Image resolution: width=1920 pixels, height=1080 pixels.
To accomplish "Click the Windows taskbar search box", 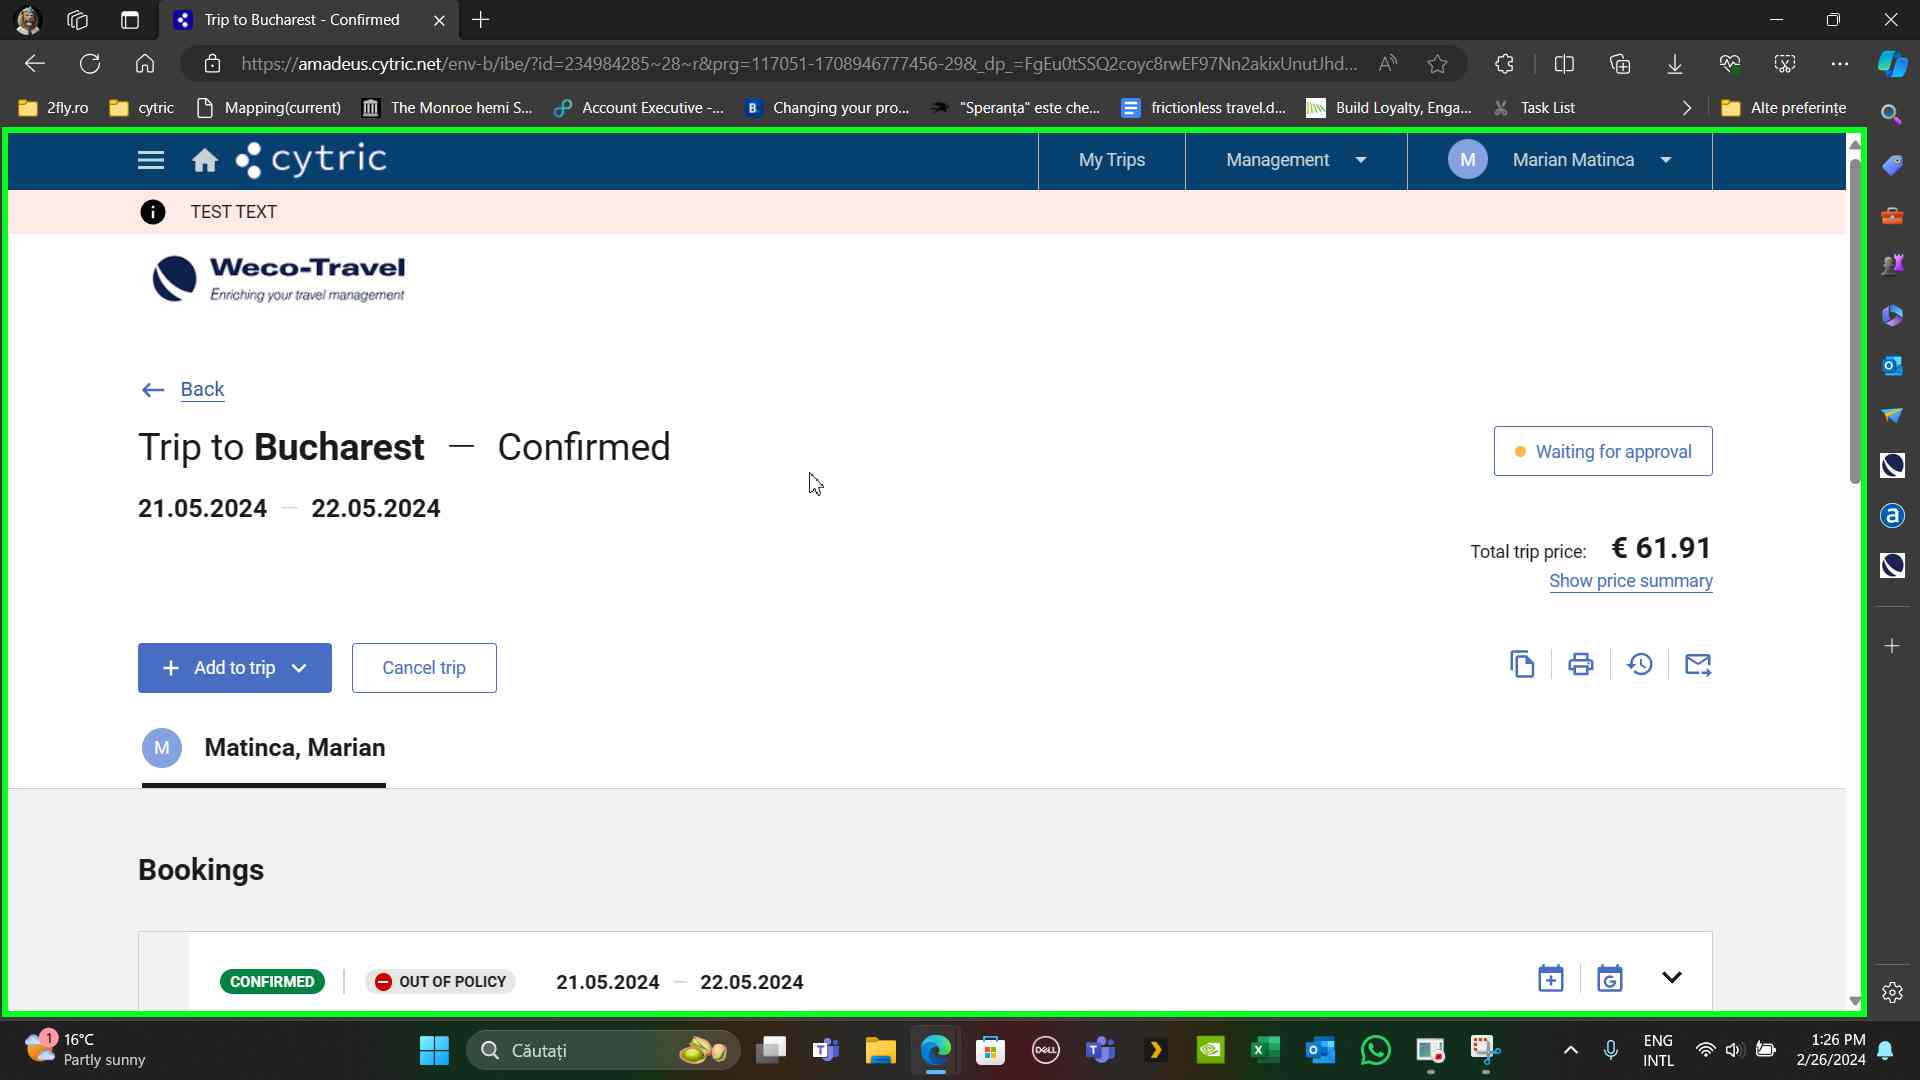I will pyautogui.click(x=604, y=1050).
